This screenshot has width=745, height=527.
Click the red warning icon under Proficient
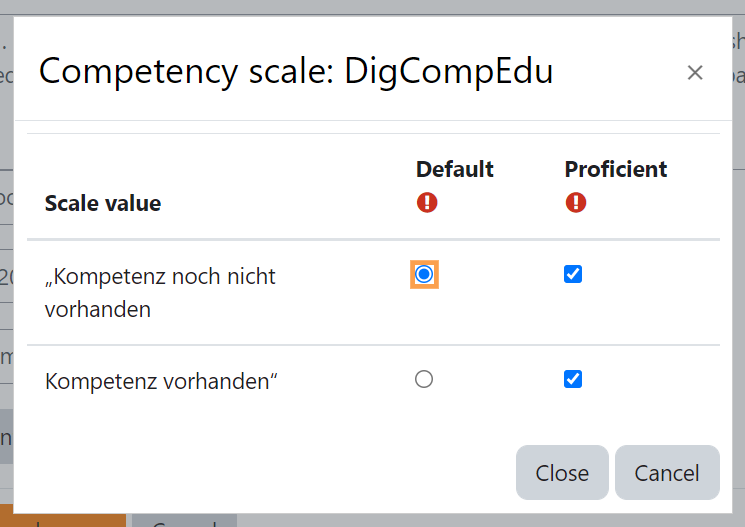click(x=575, y=202)
